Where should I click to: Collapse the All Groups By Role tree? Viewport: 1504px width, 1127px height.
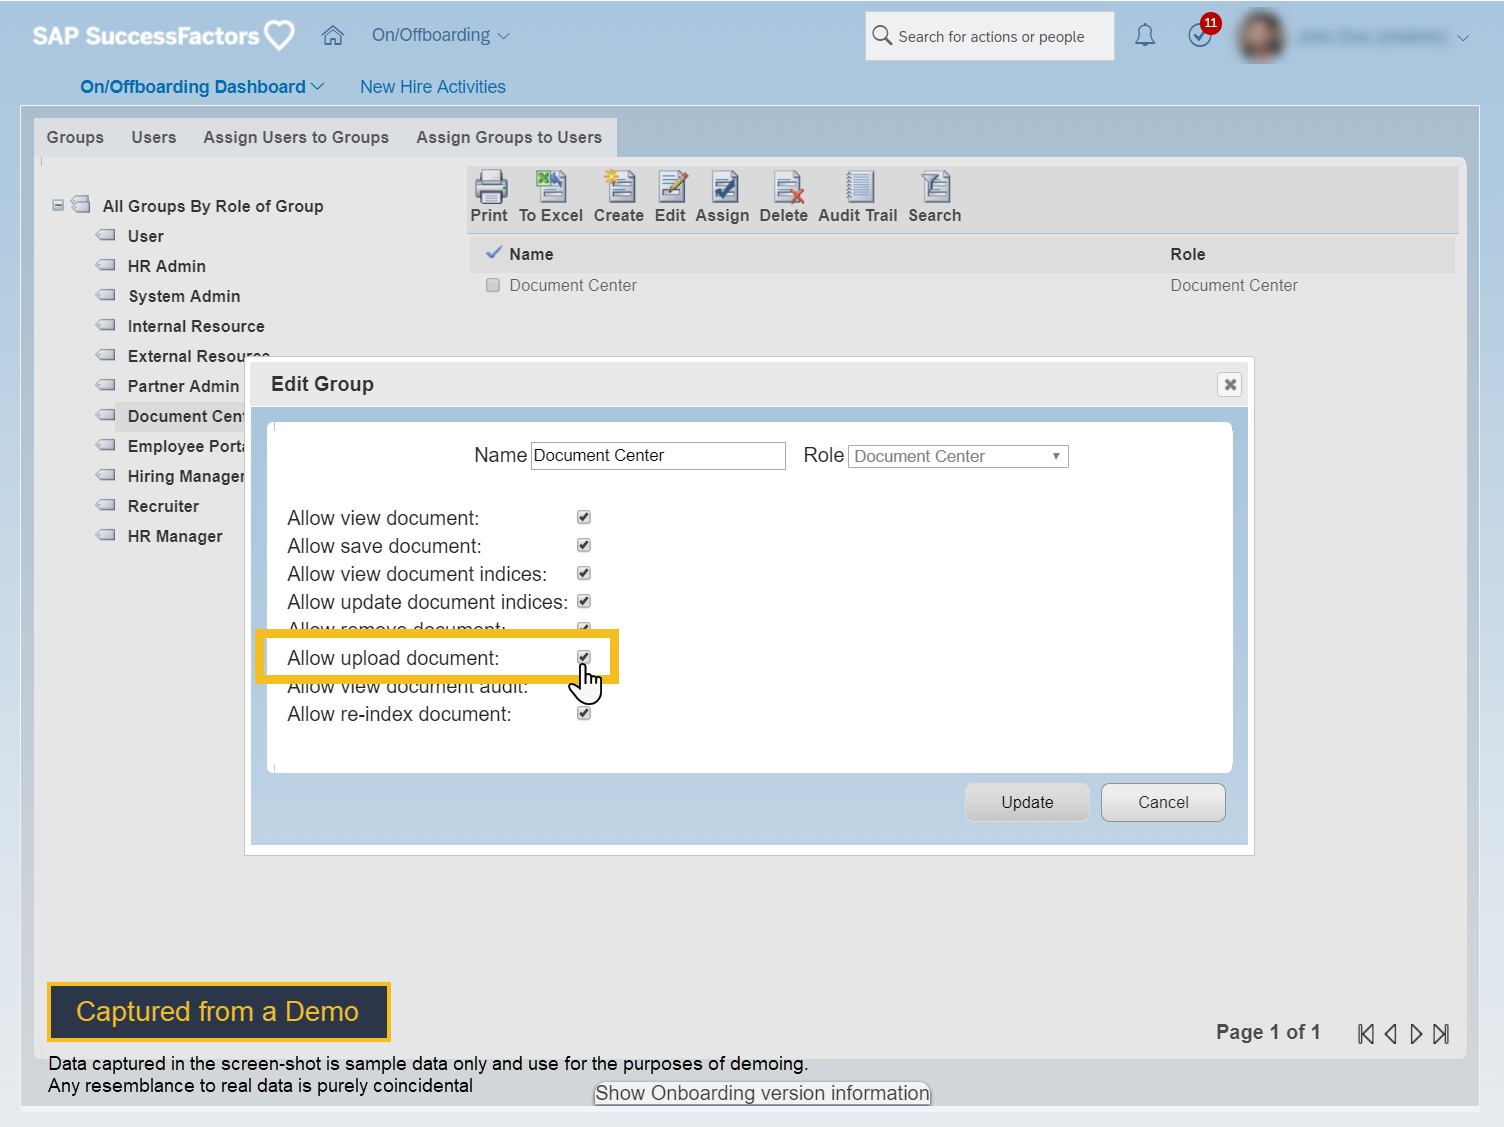[x=58, y=205]
